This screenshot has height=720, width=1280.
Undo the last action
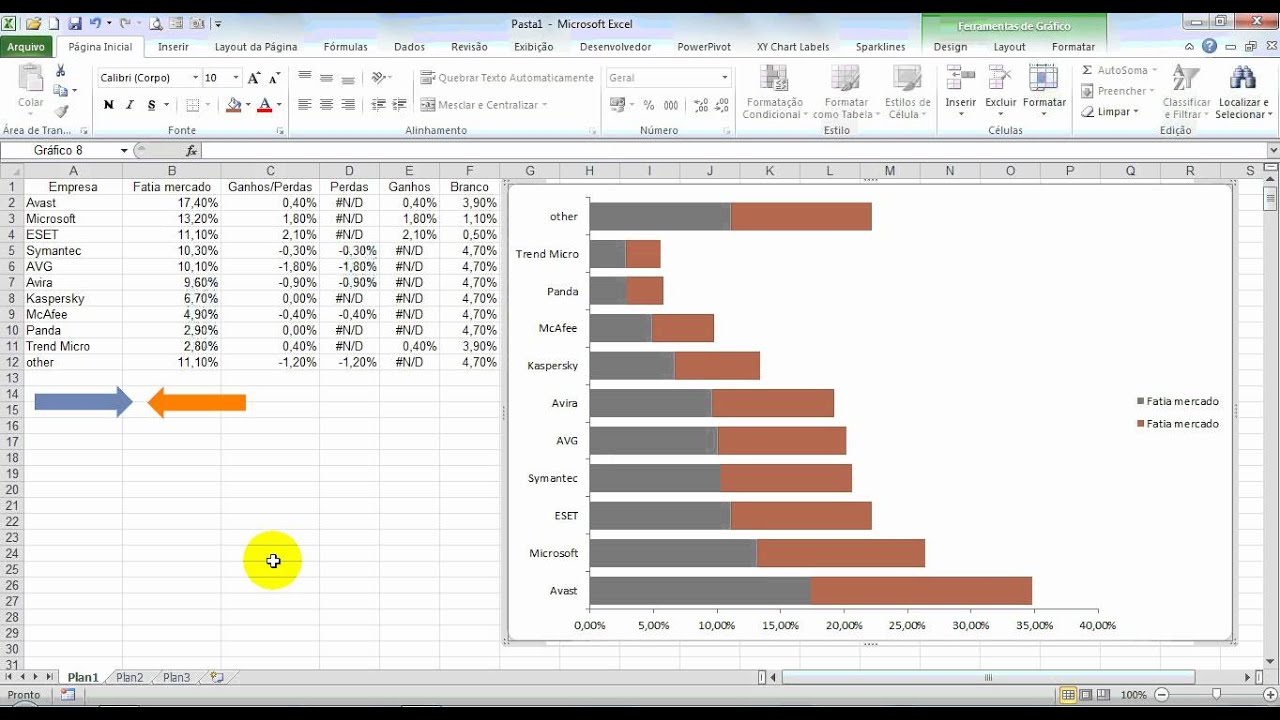coord(95,23)
